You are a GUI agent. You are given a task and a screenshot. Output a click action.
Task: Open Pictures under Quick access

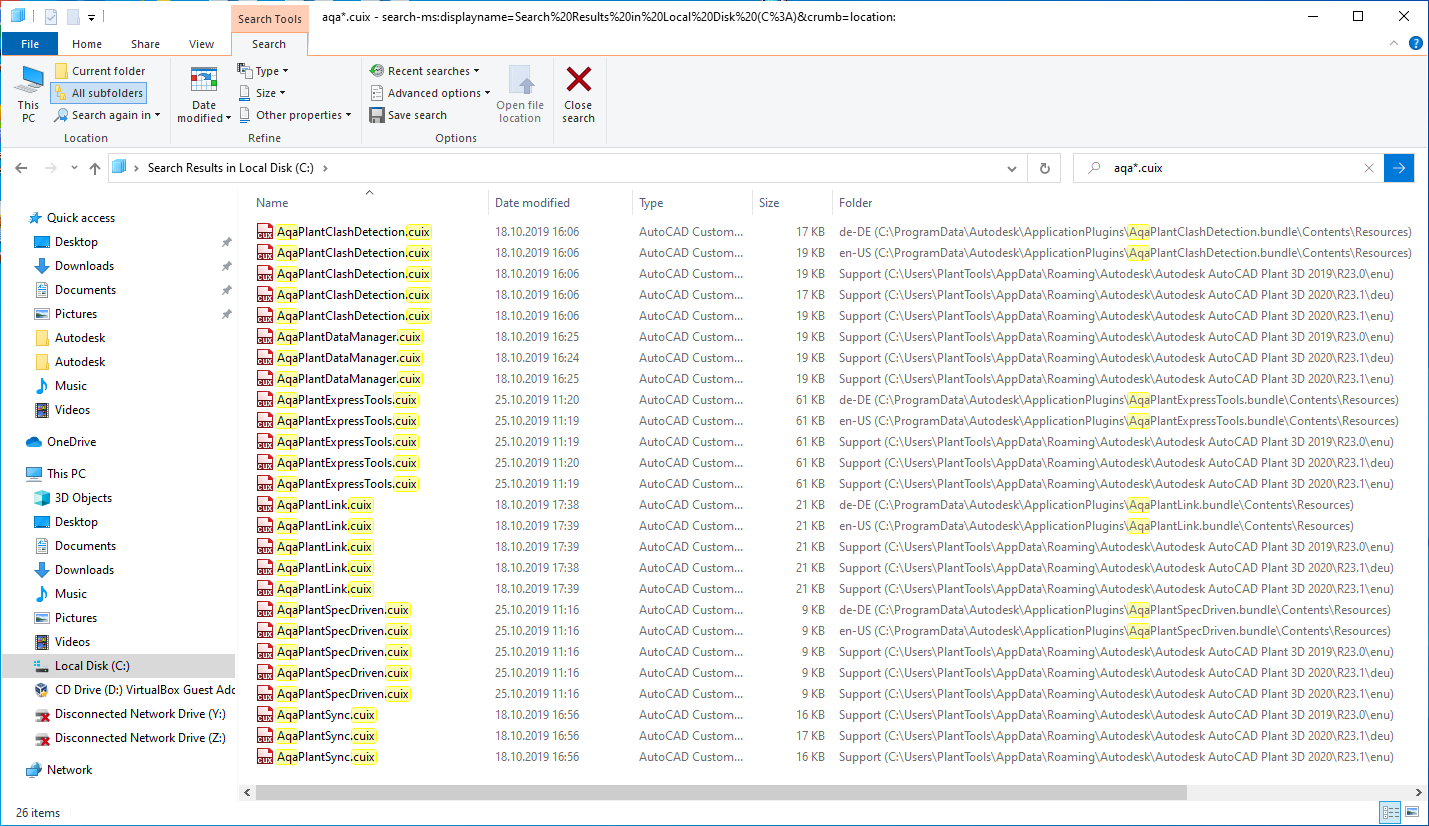click(76, 314)
